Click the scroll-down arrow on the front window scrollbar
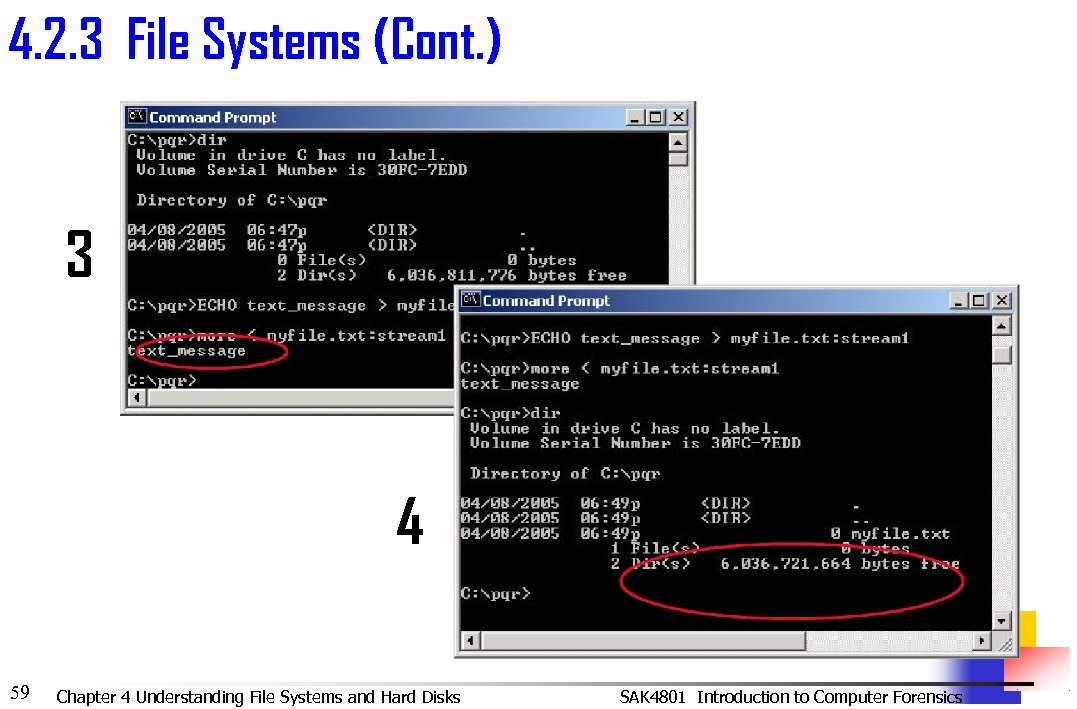 coord(1001,621)
